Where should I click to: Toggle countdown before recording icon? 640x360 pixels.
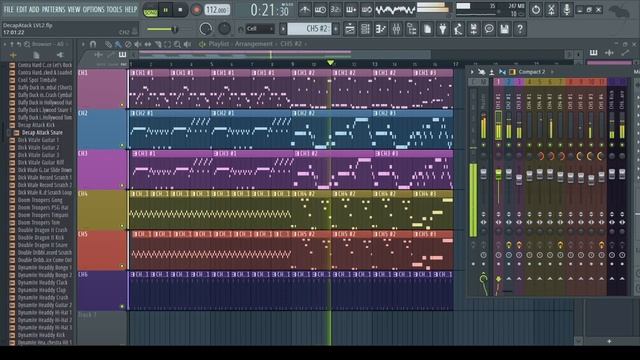(336, 10)
